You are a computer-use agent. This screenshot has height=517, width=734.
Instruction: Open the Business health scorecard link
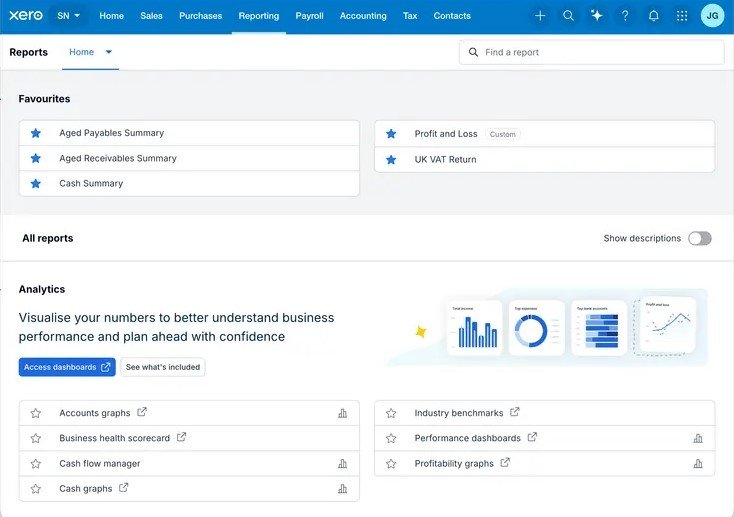pos(115,438)
